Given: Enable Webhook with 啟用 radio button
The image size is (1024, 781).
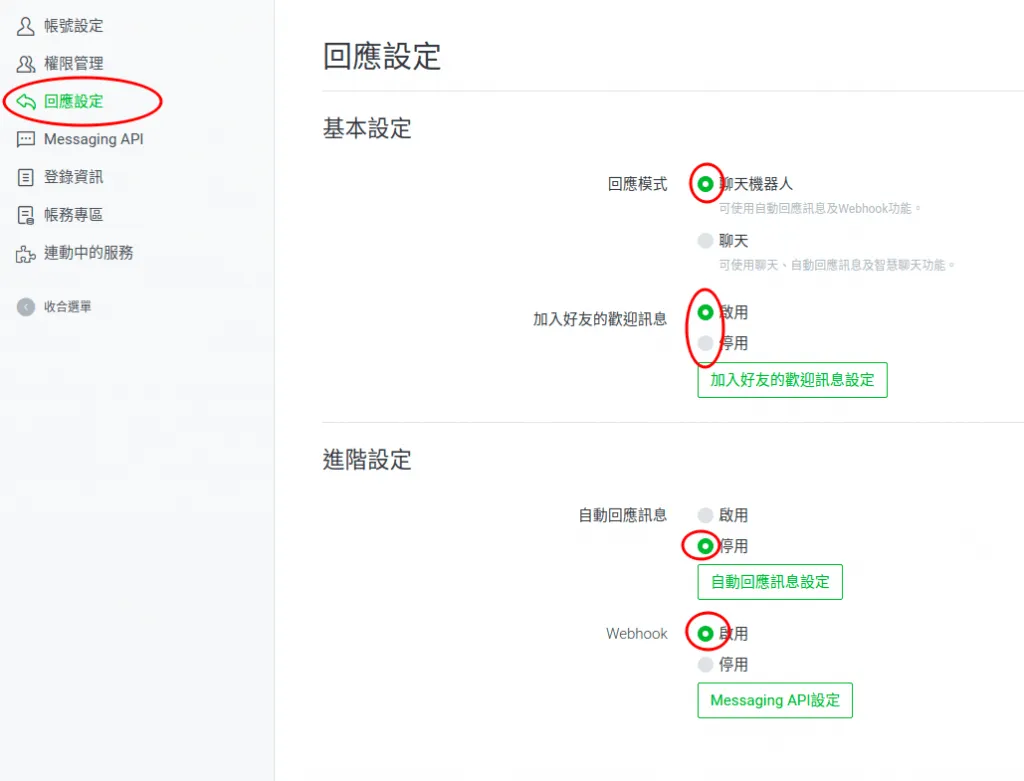Looking at the screenshot, I should point(706,634).
